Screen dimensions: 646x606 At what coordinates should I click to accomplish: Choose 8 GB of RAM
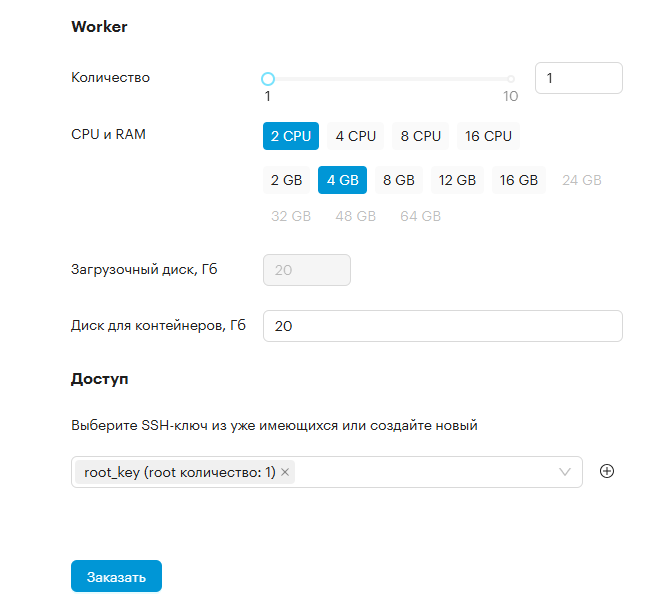(398, 180)
